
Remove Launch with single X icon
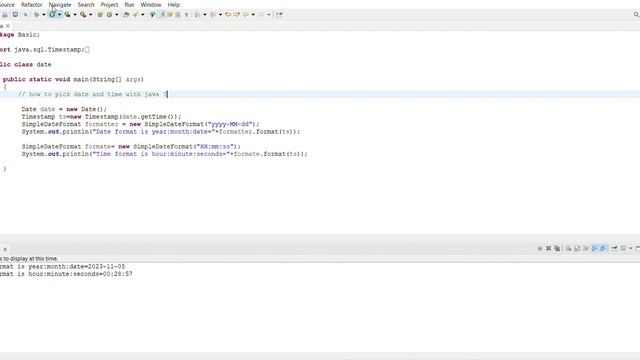pos(549,248)
